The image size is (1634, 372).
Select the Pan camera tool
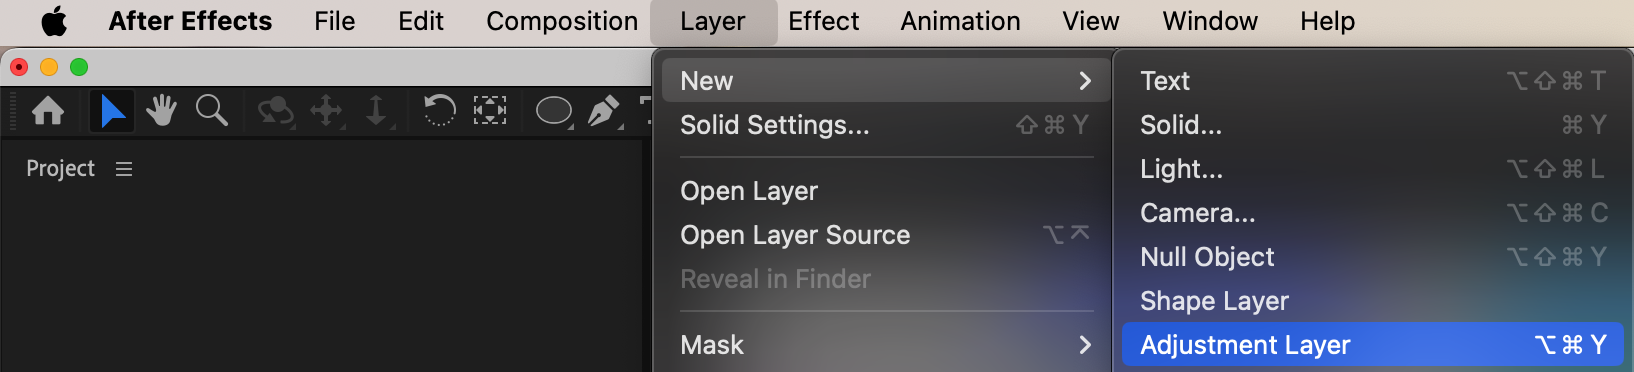click(327, 110)
